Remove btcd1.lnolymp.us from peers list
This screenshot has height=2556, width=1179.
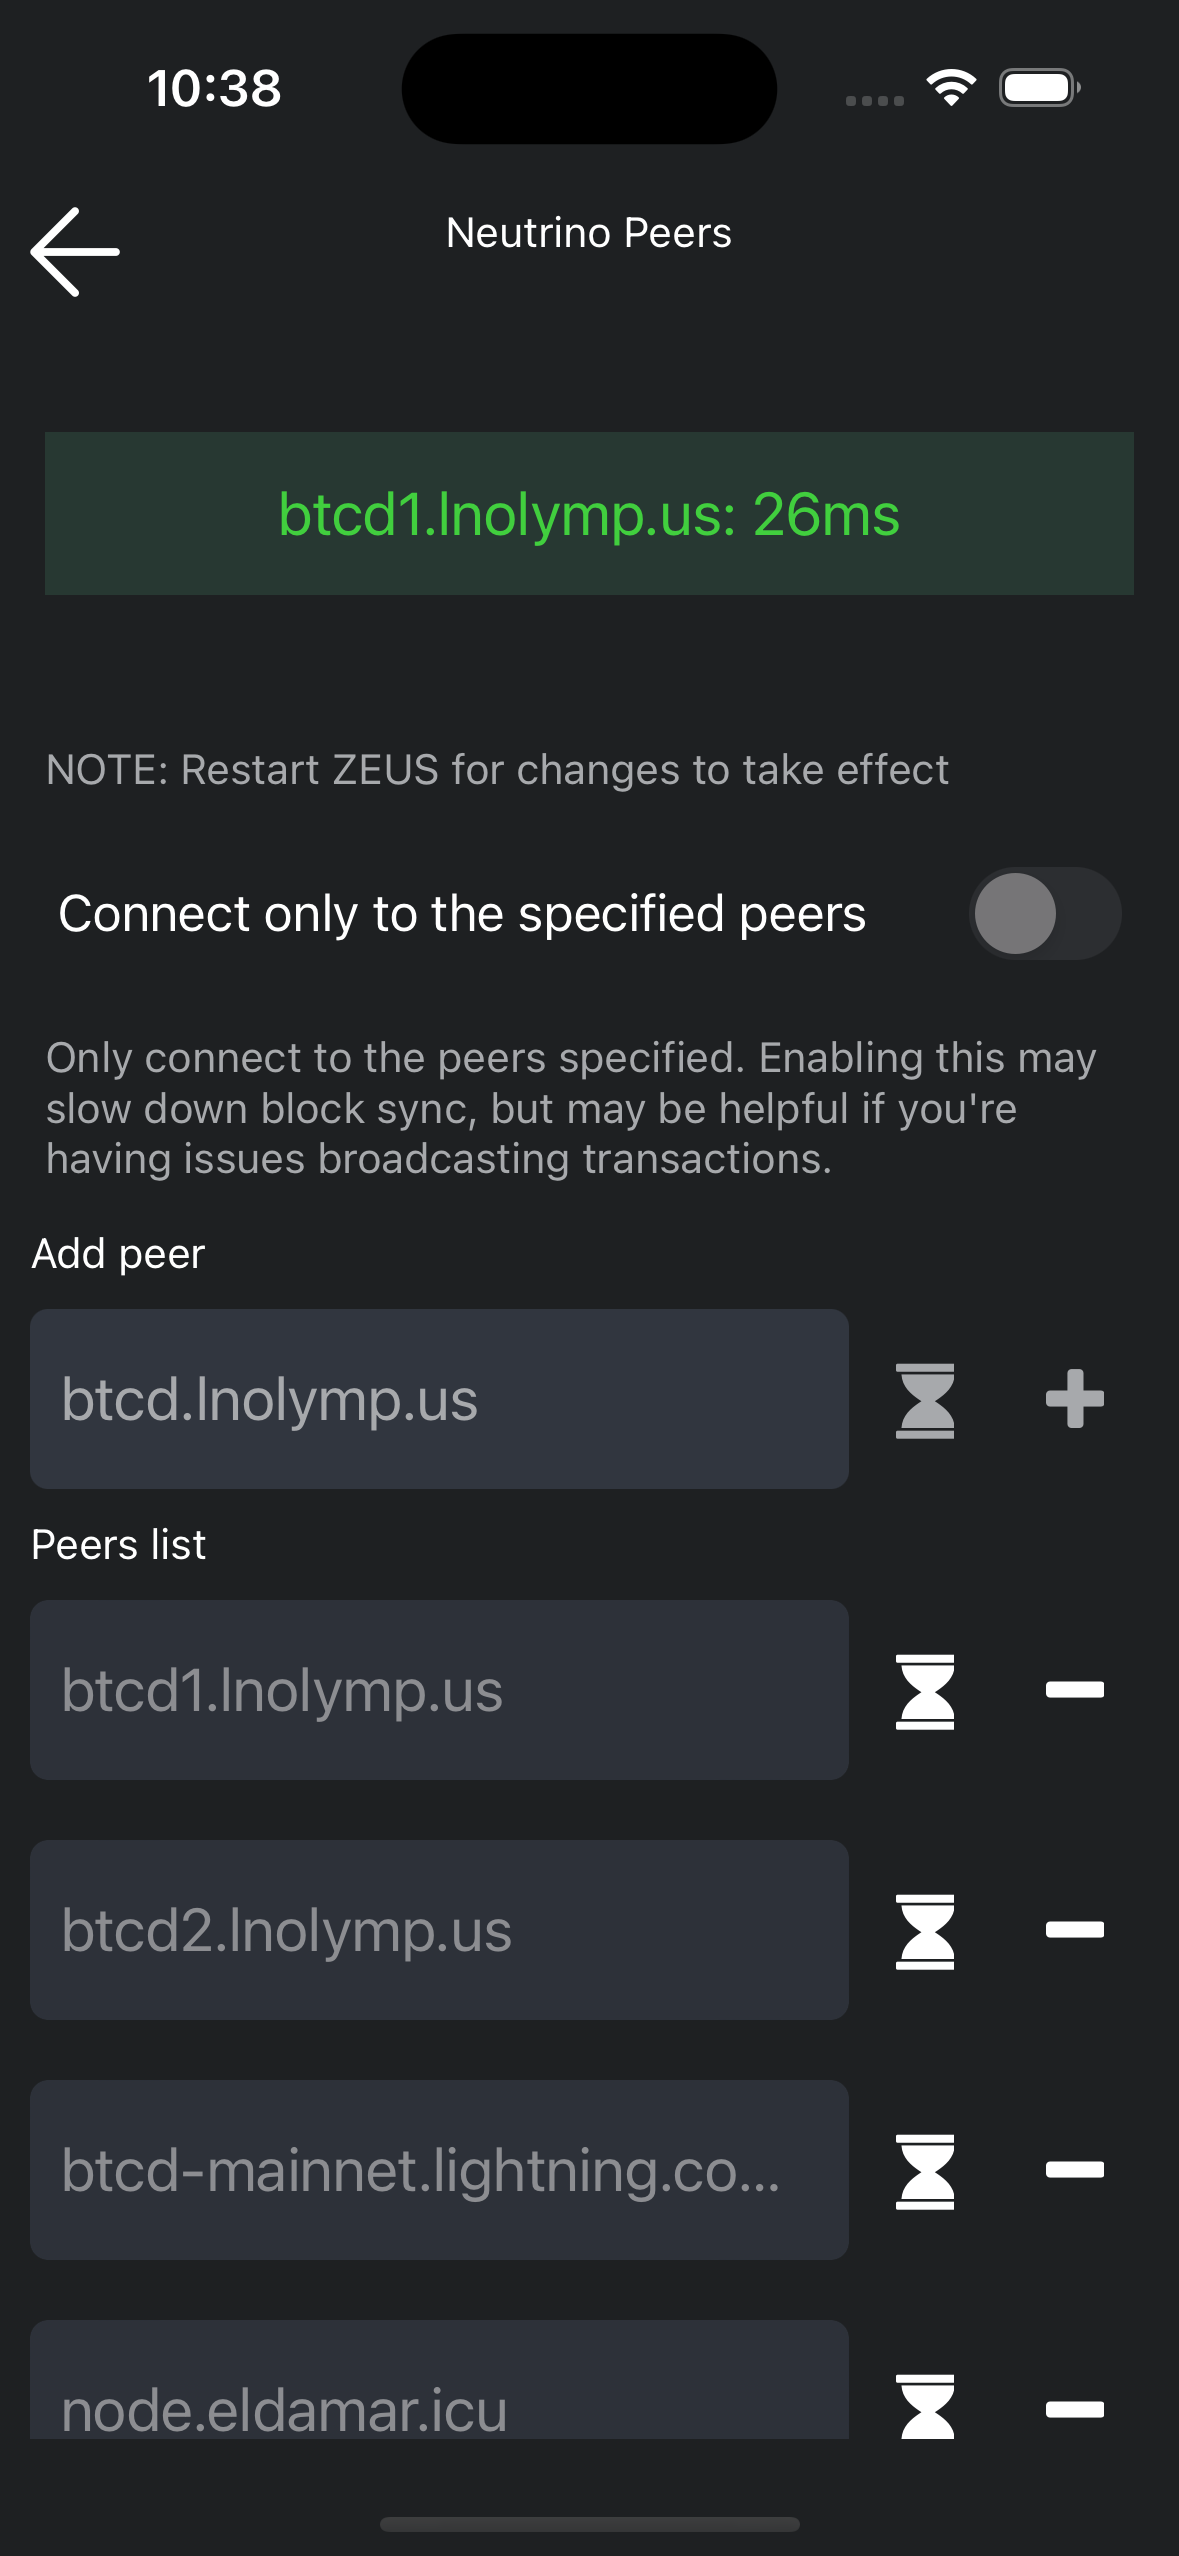point(1075,1690)
